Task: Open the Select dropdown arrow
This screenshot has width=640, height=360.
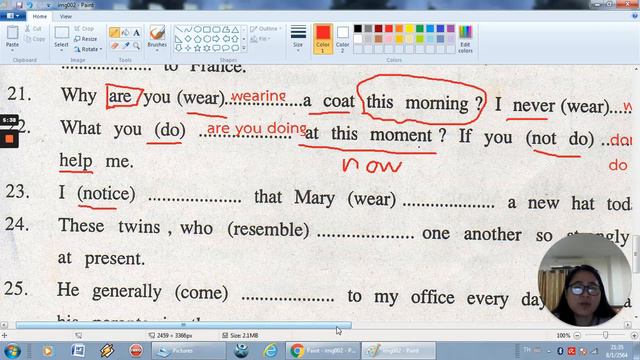Action: click(61, 50)
